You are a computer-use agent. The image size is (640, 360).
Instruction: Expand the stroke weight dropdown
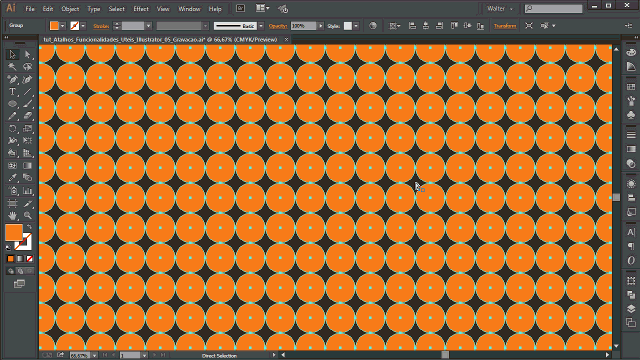(x=148, y=26)
